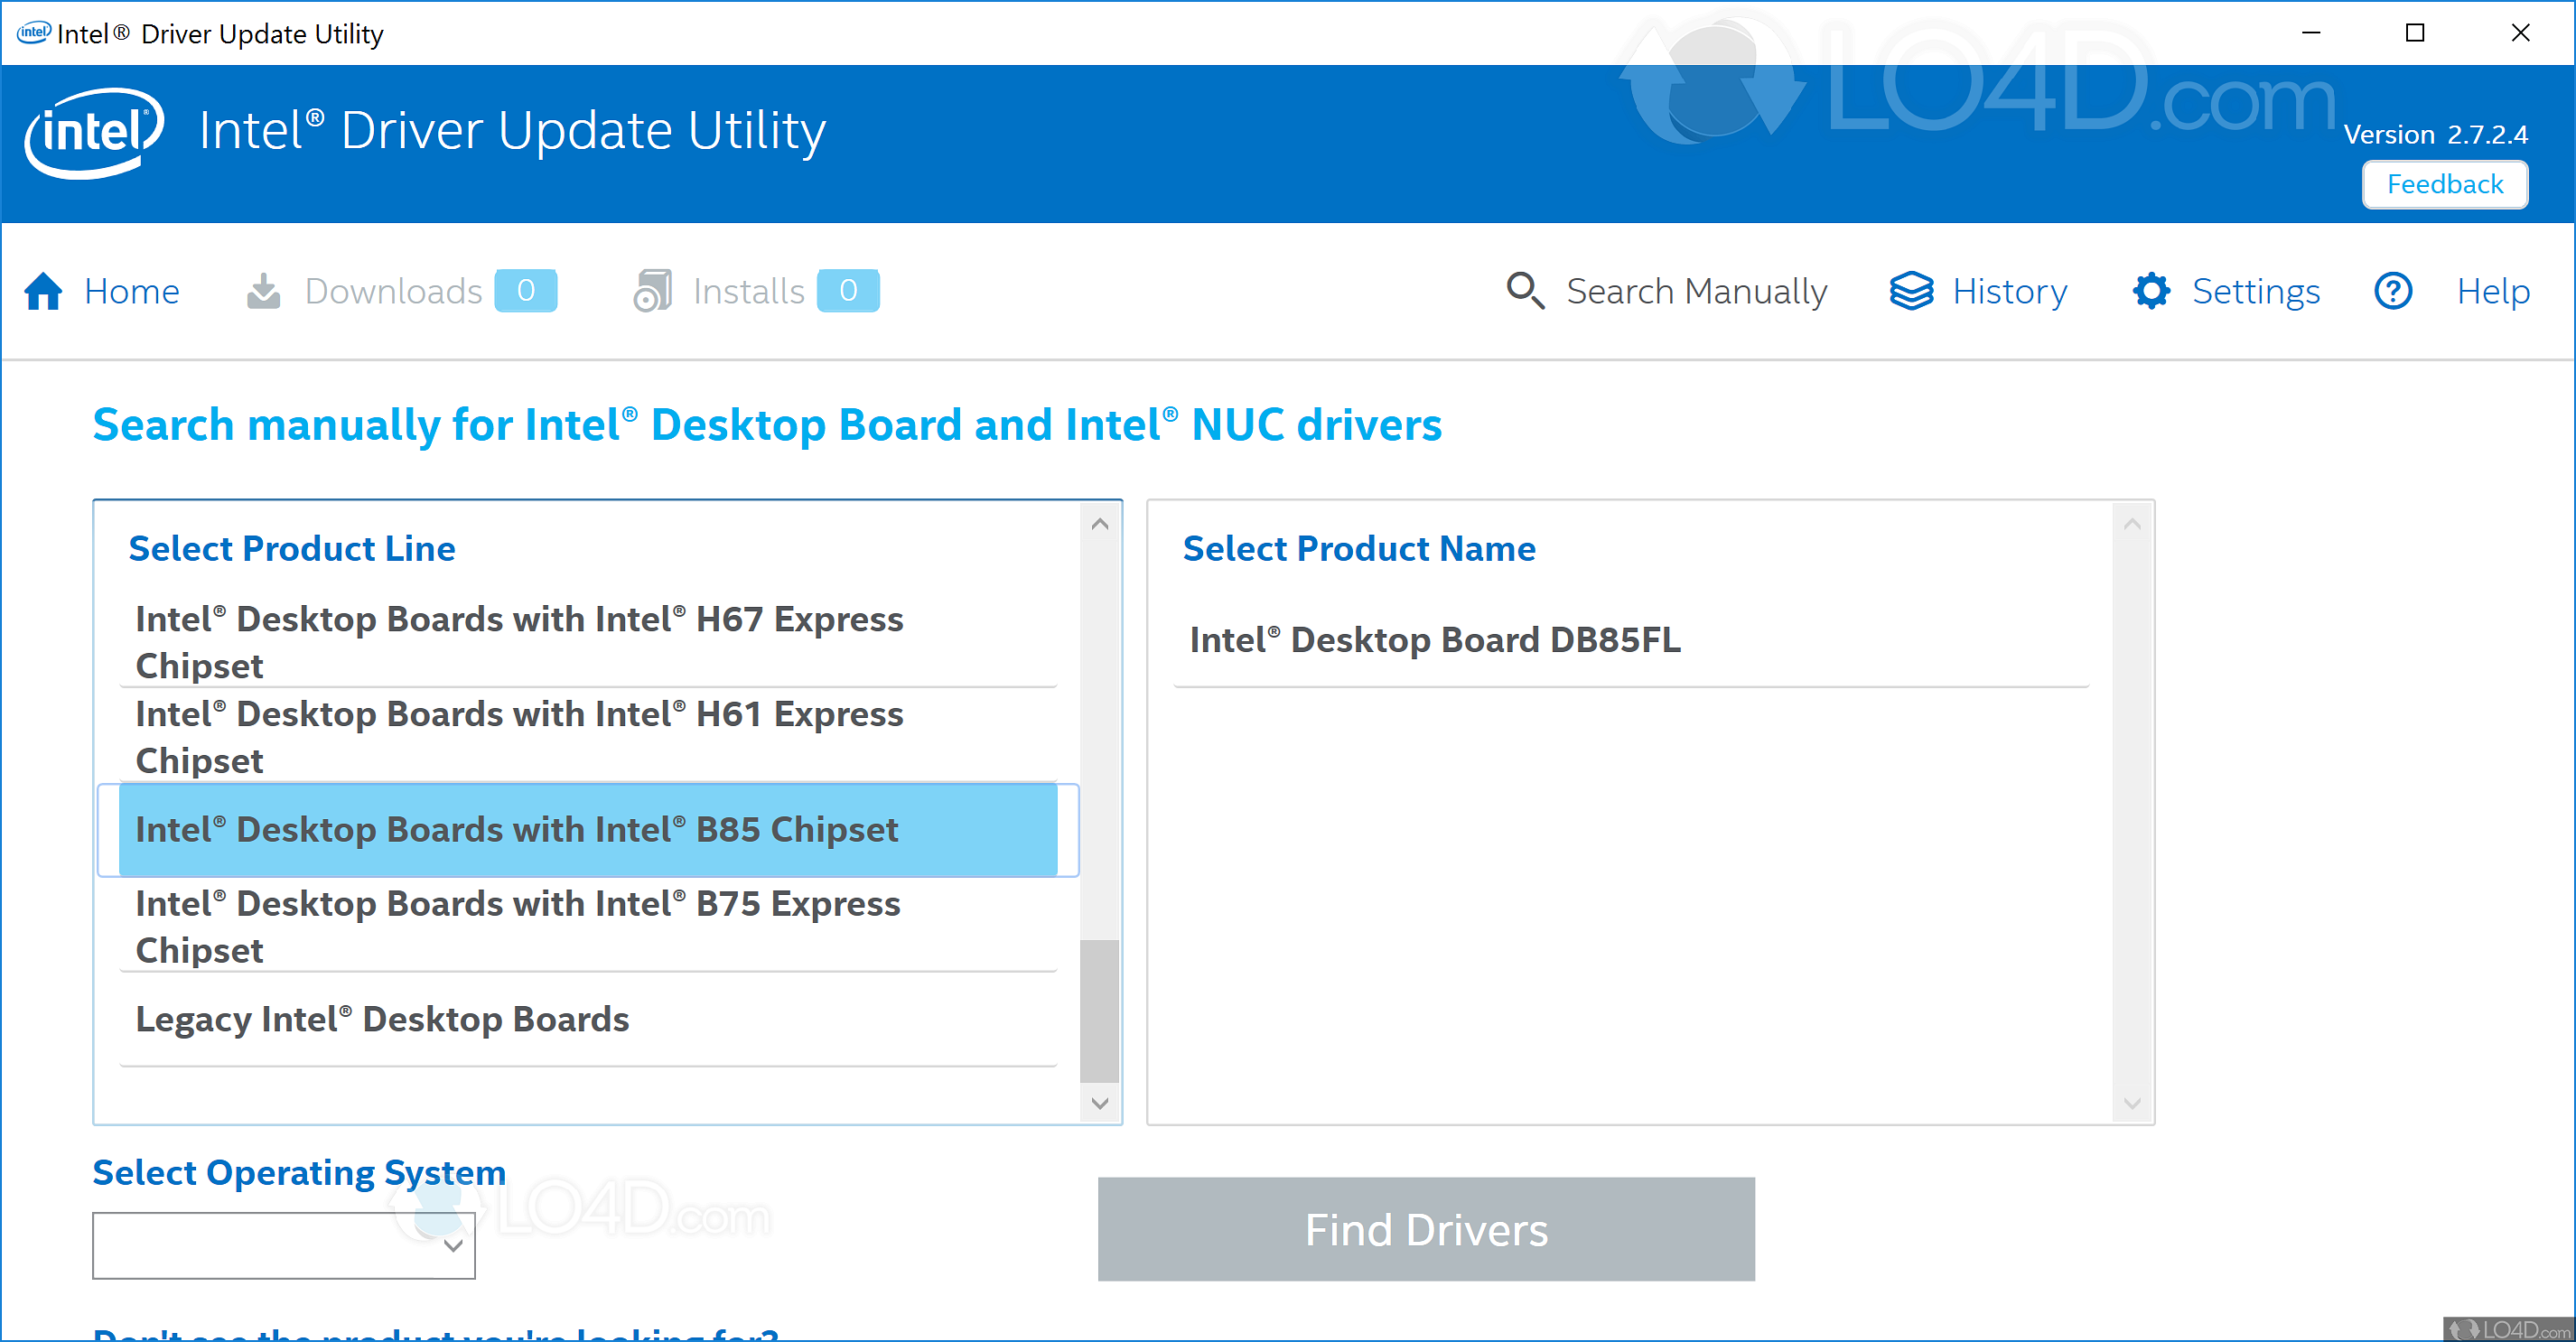The width and height of the screenshot is (2576, 1342).
Task: Open the Select Operating System dropdown
Action: tap(284, 1245)
